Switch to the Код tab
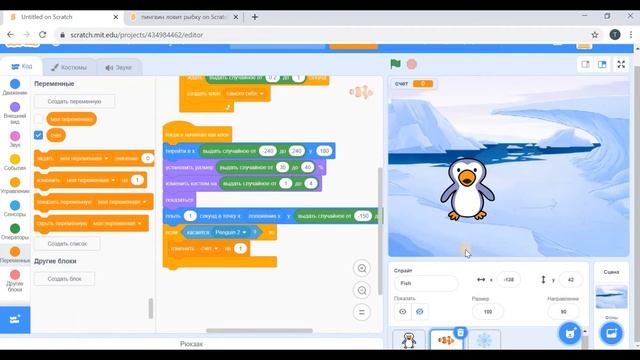Screen dimensions: 640x360 point(22,66)
